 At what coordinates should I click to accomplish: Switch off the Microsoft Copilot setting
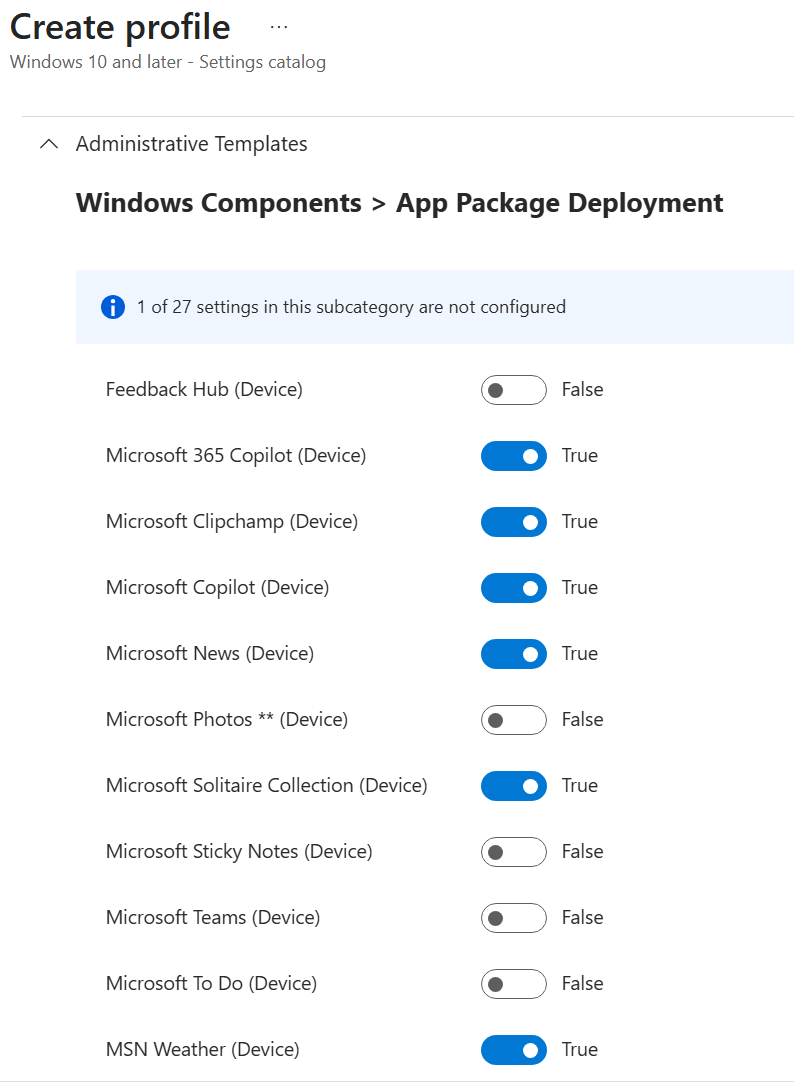(x=513, y=588)
